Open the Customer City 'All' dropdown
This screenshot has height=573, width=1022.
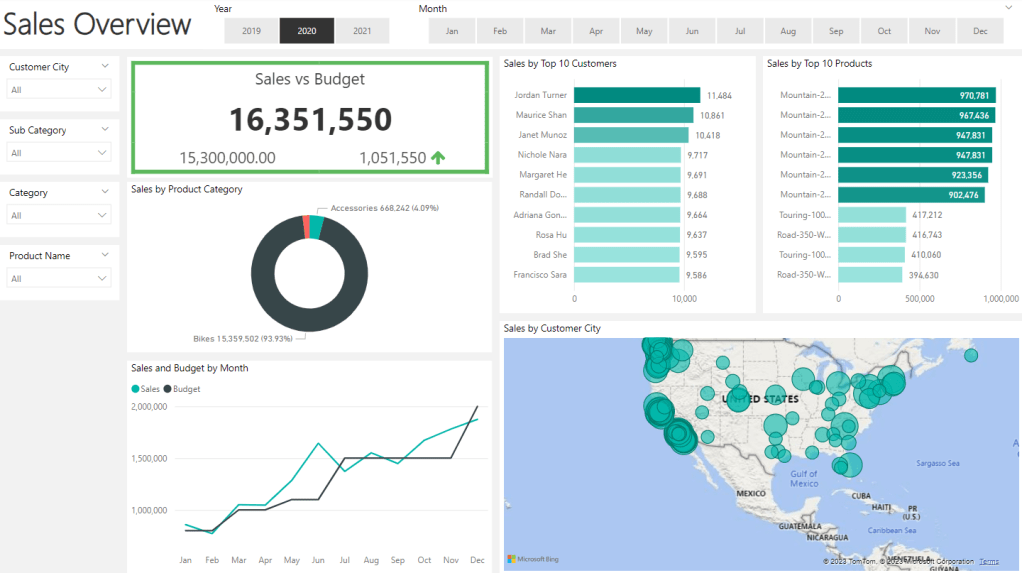tap(59, 90)
